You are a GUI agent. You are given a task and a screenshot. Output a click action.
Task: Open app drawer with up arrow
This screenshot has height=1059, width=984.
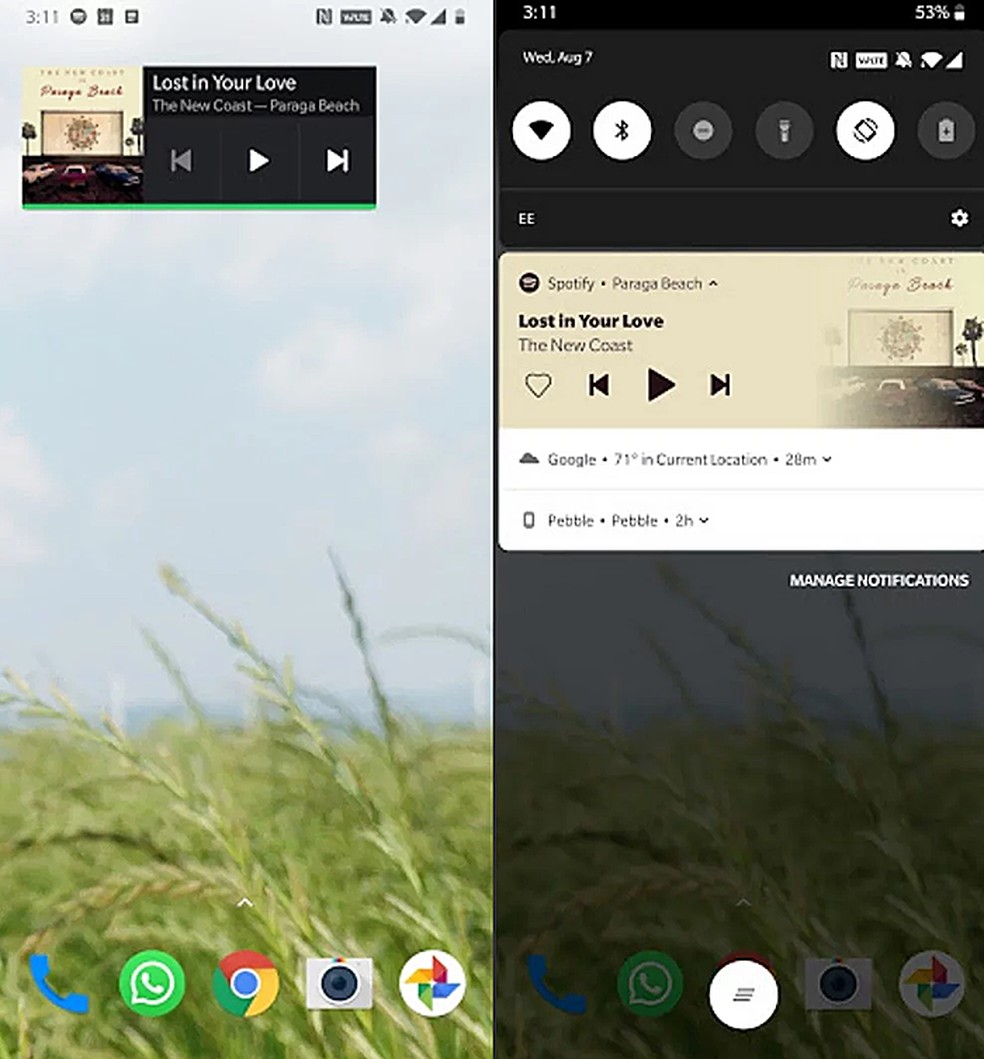pyautogui.click(x=245, y=902)
